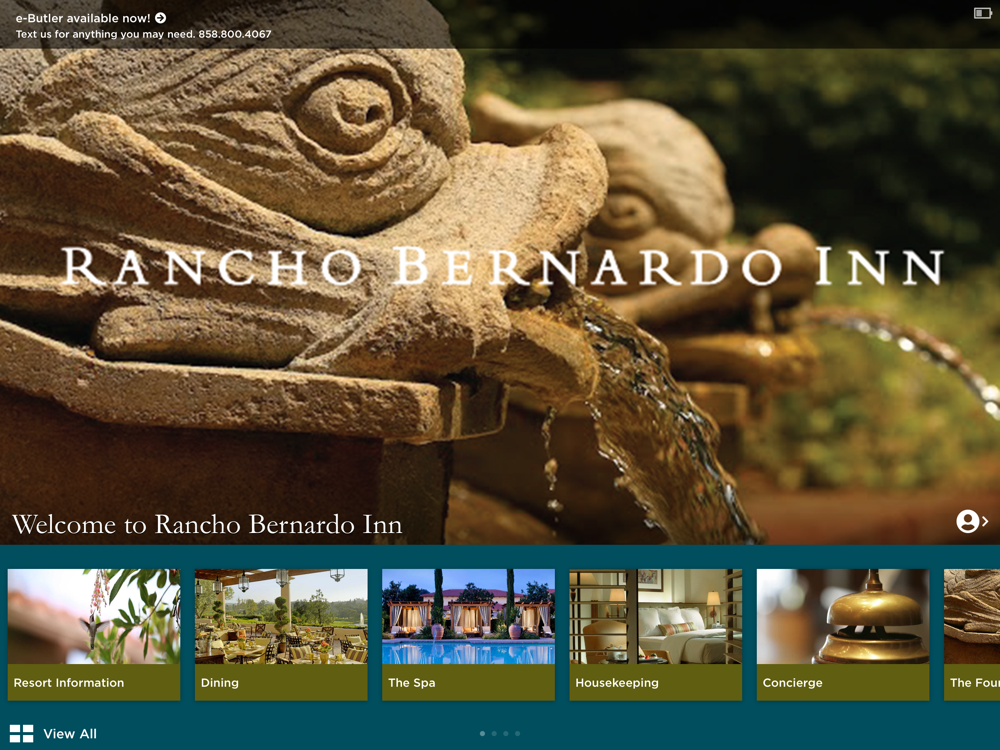This screenshot has width=1000, height=750.
Task: Select the View All label
Action: [70, 733]
